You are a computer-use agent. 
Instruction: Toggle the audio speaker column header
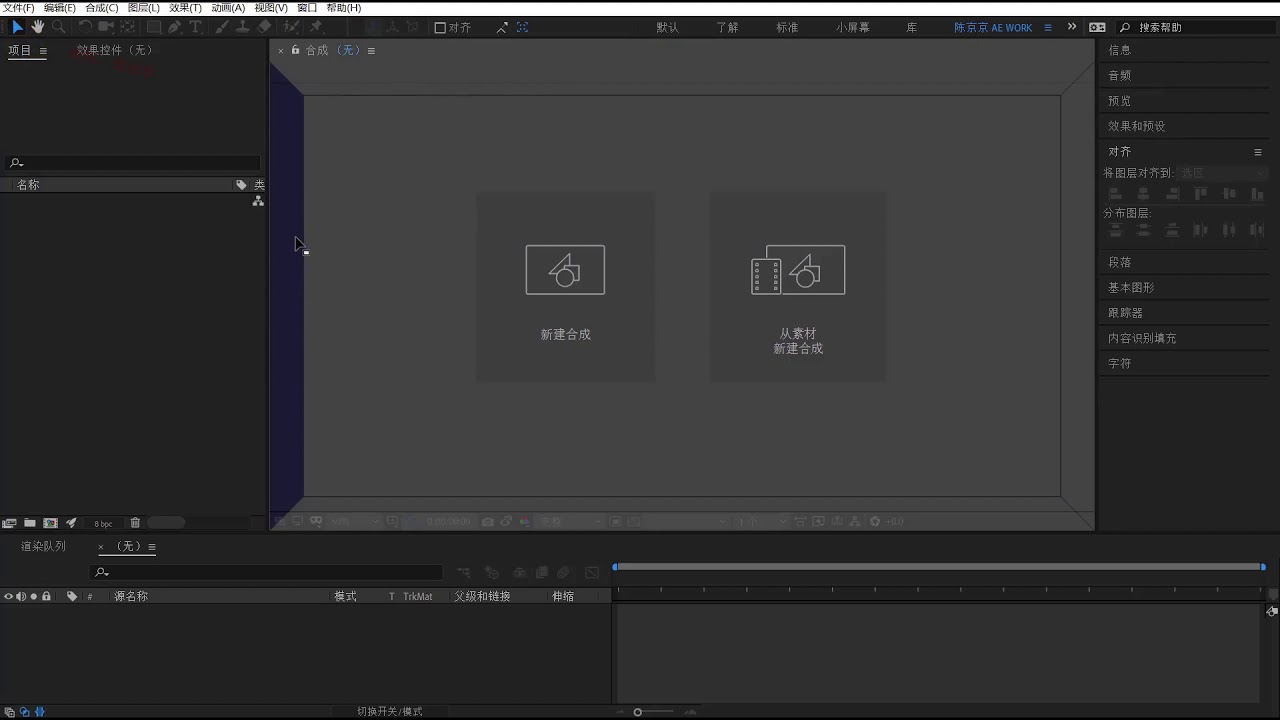21,596
